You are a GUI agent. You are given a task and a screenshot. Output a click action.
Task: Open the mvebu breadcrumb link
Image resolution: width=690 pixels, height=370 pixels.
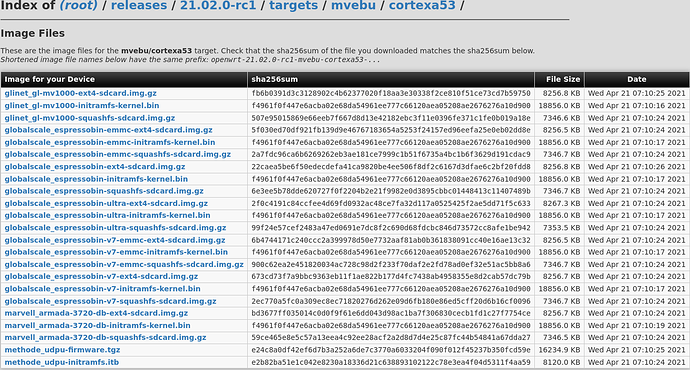pyautogui.click(x=353, y=5)
